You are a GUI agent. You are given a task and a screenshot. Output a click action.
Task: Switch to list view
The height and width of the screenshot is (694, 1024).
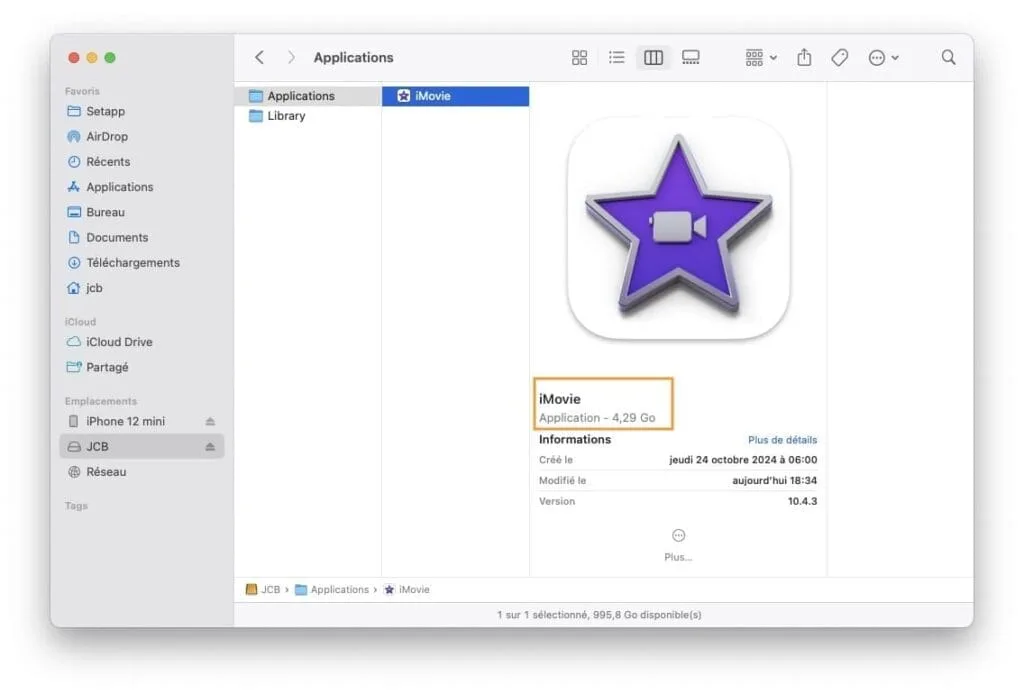[x=616, y=57]
